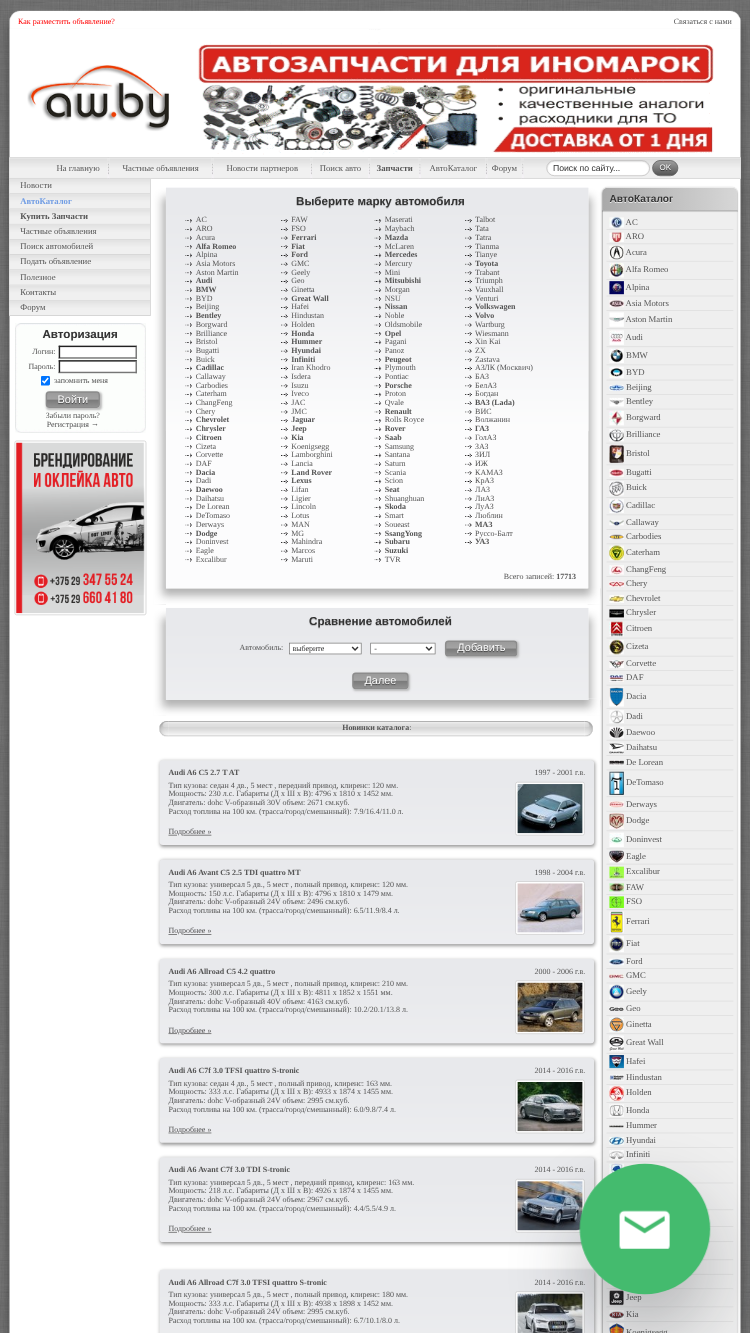Click 'Забыли пароль?' link
Image resolution: width=750 pixels, height=1333 pixels.
(x=73, y=415)
